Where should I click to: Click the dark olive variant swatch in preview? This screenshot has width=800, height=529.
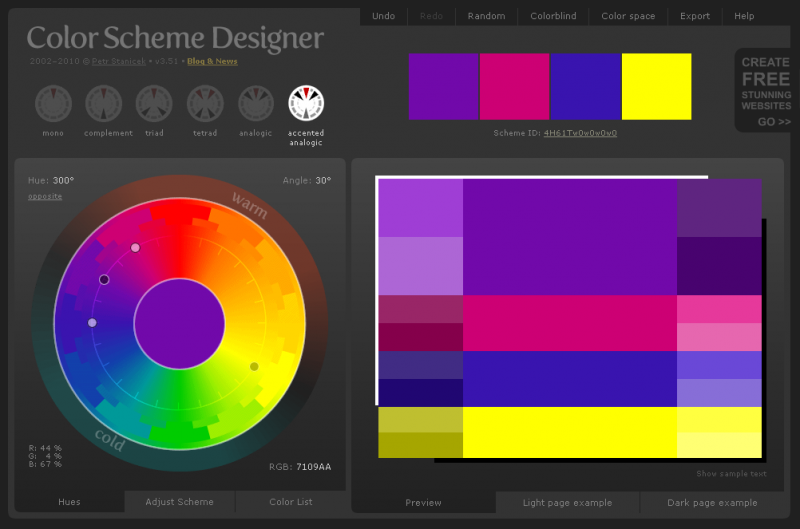[x=421, y=445]
